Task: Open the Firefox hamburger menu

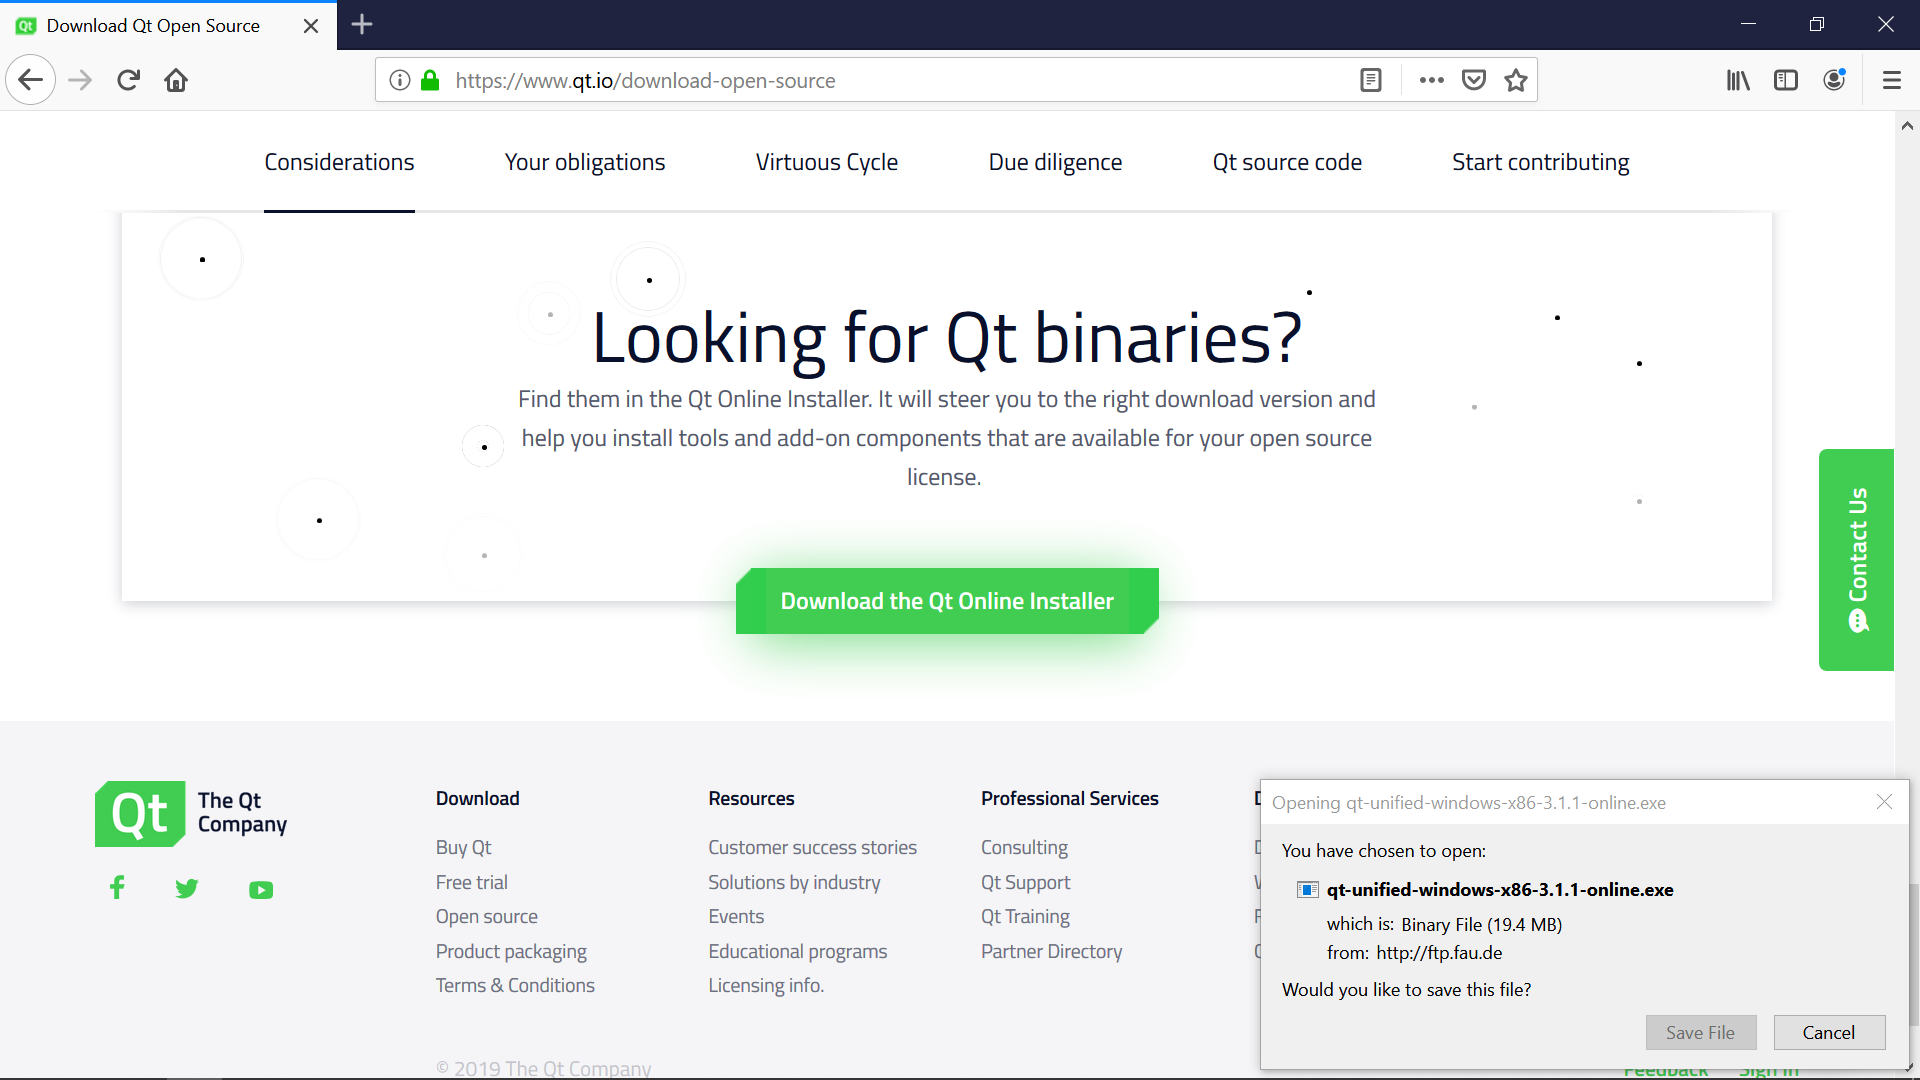Action: tap(1892, 80)
